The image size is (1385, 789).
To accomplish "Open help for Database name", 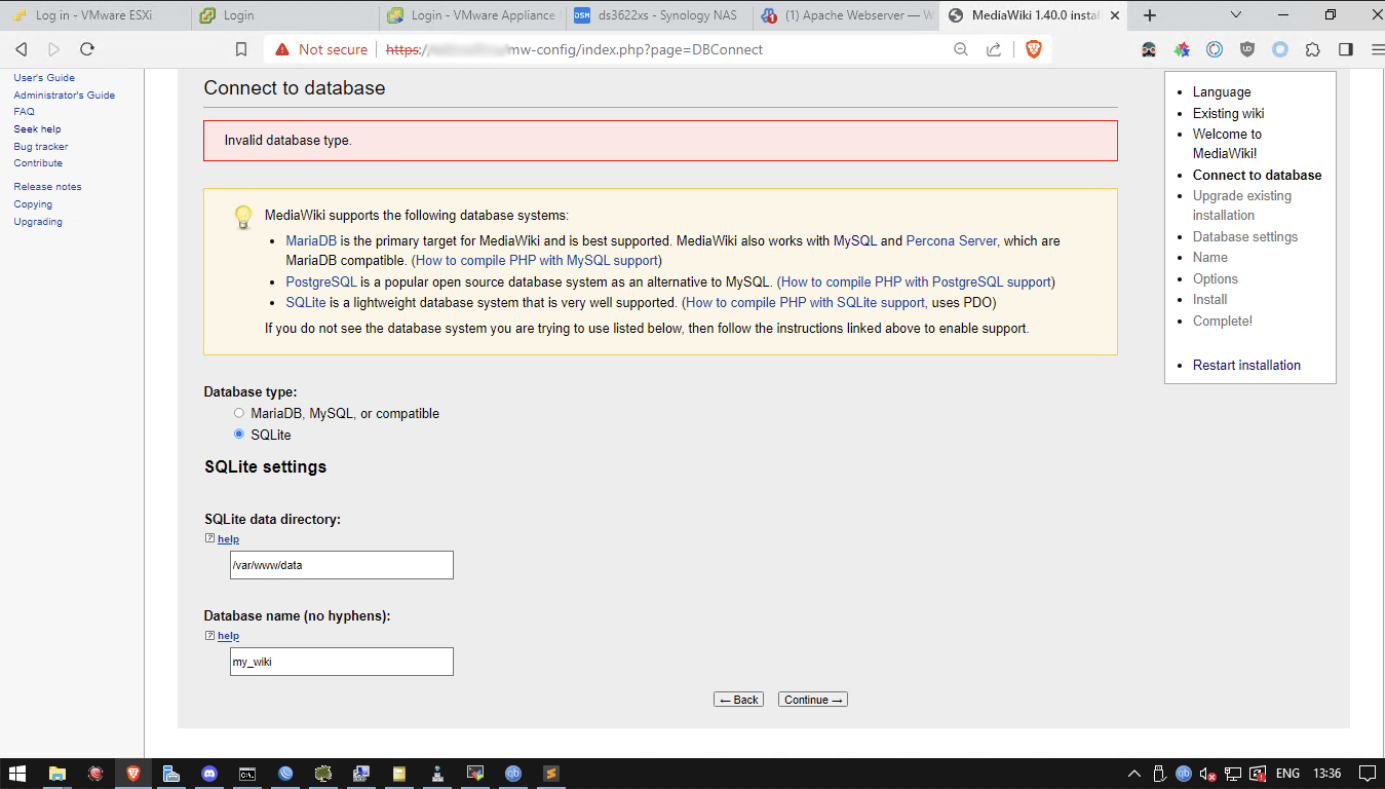I will (x=228, y=636).
